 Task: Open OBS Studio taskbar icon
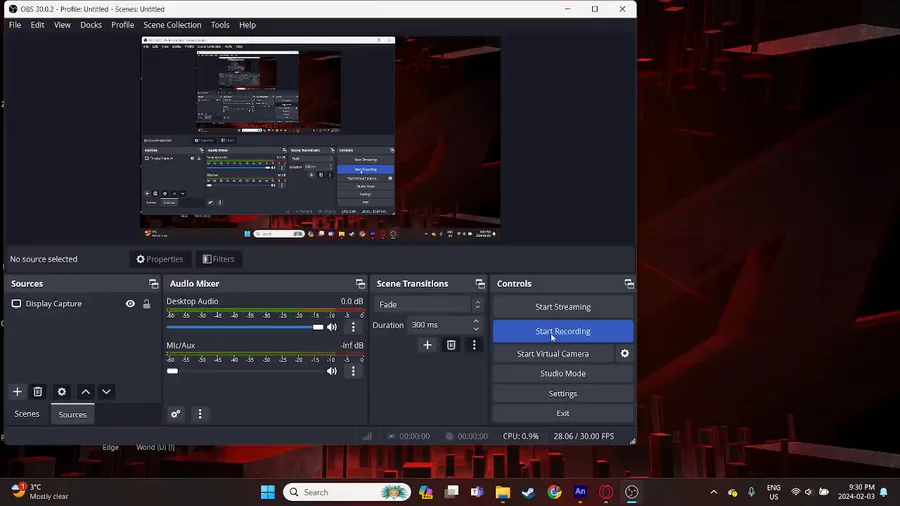(632, 492)
